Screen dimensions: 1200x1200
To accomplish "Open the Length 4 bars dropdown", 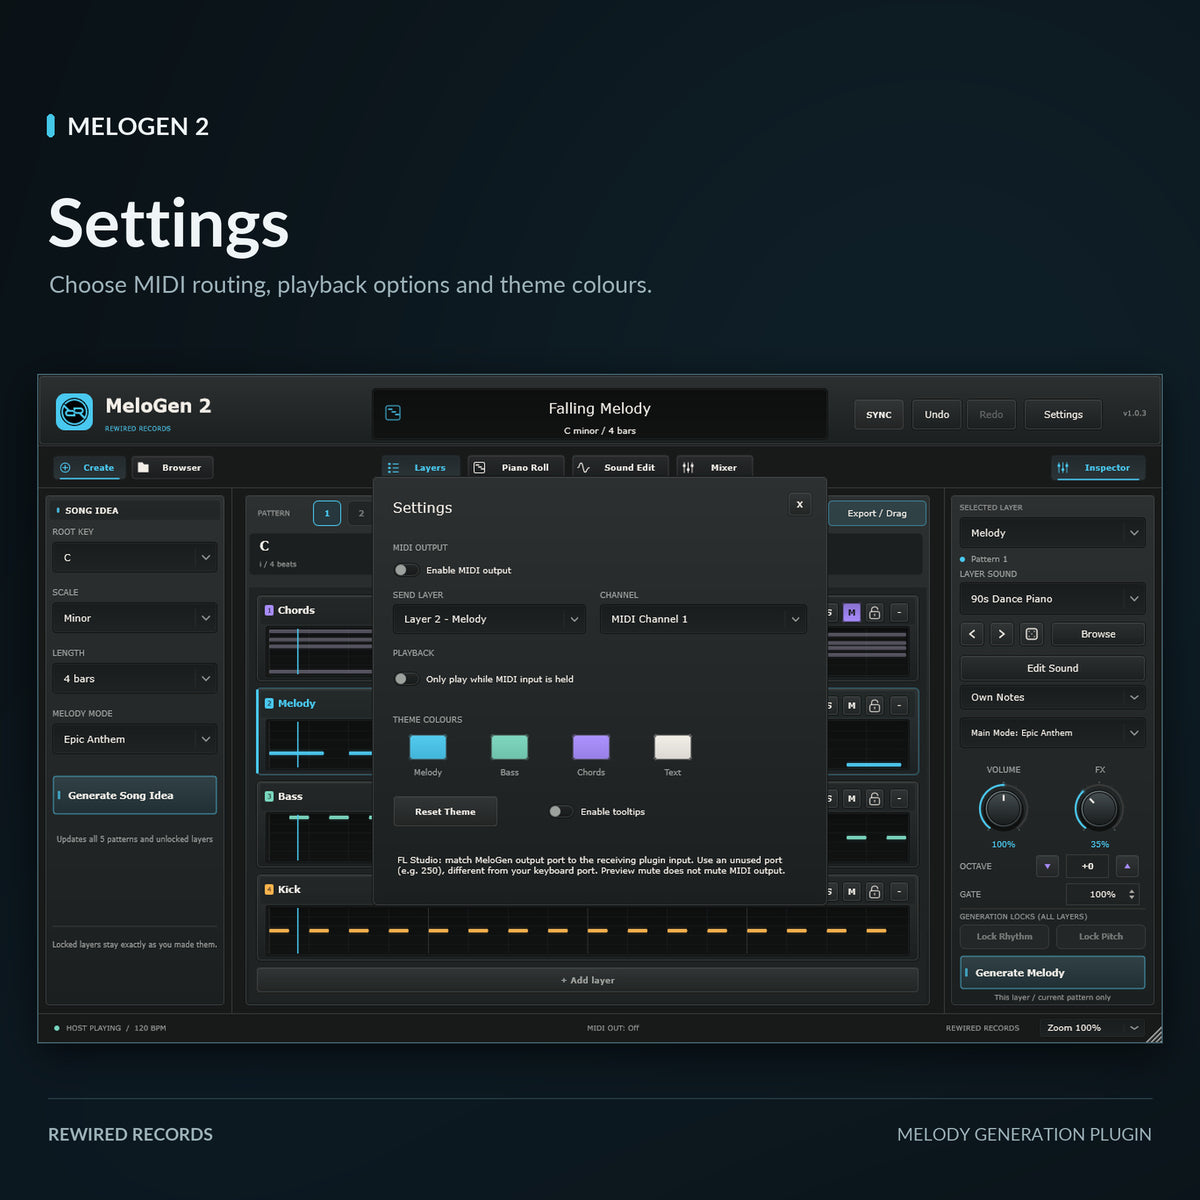I will point(135,679).
